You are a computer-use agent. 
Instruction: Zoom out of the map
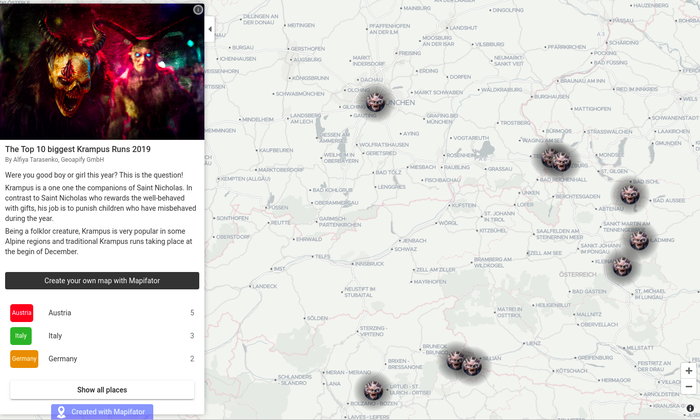(688, 387)
